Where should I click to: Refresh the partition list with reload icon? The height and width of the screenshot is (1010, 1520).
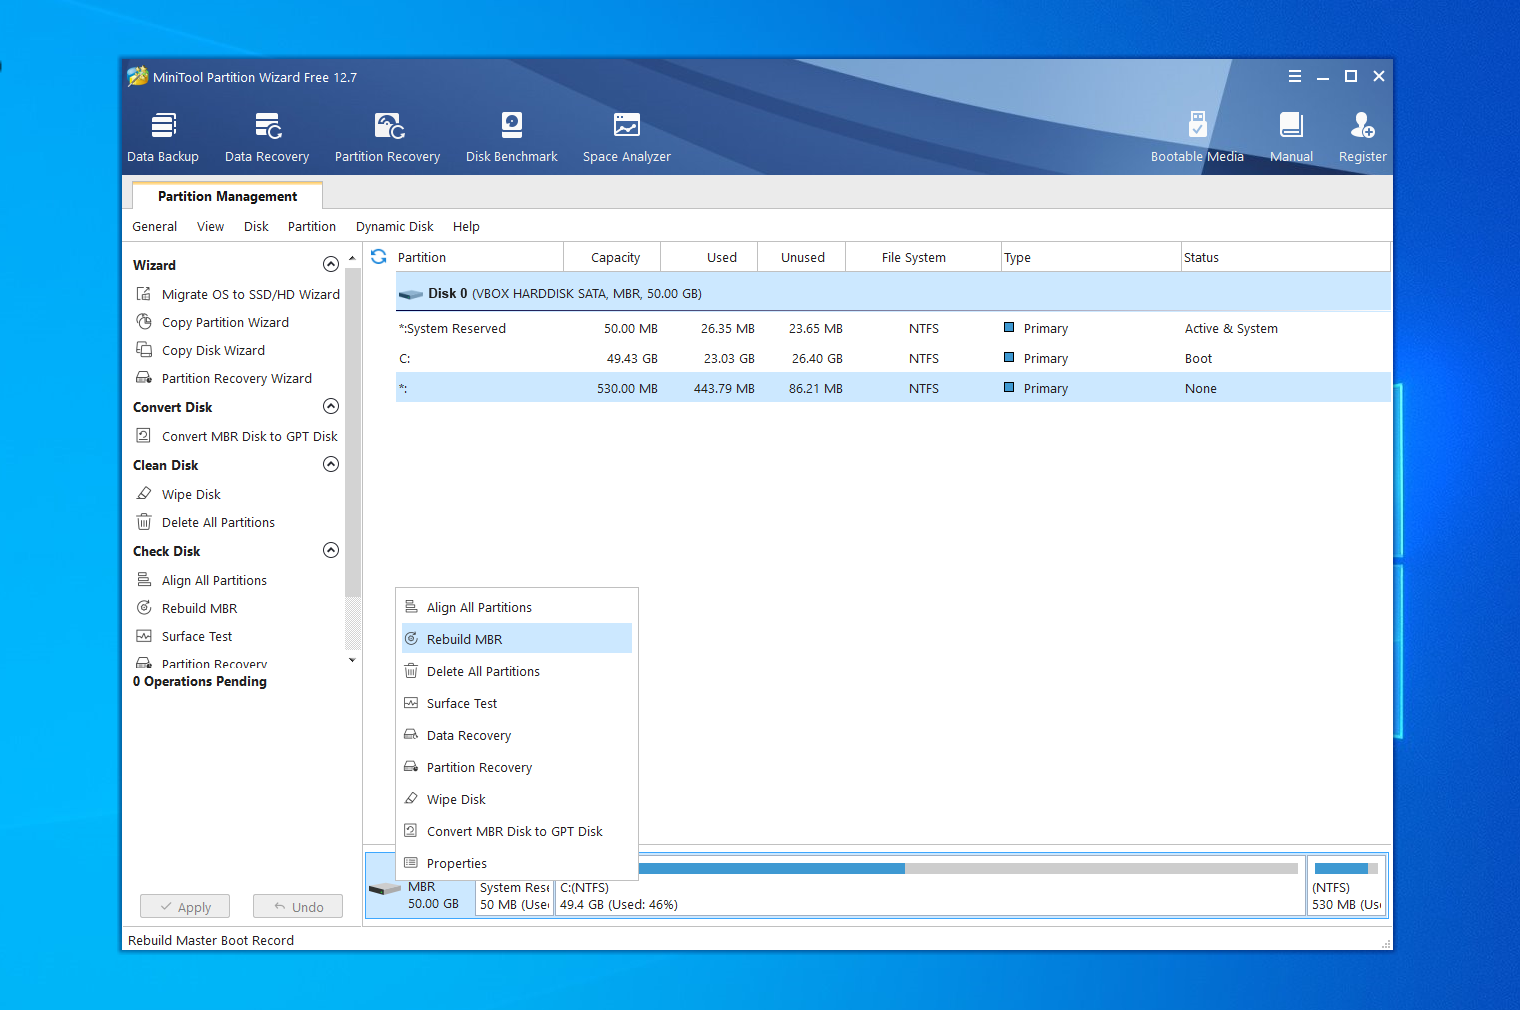click(x=379, y=257)
